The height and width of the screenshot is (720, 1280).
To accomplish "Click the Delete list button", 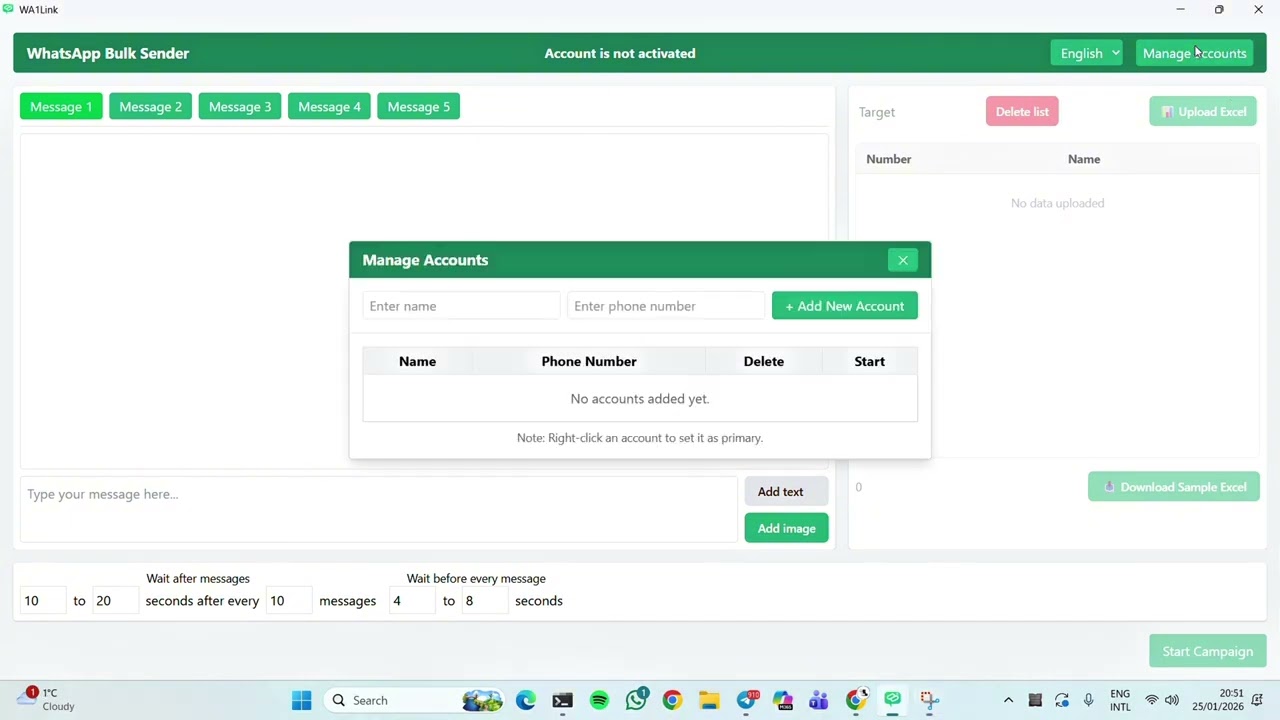I will (x=1022, y=112).
